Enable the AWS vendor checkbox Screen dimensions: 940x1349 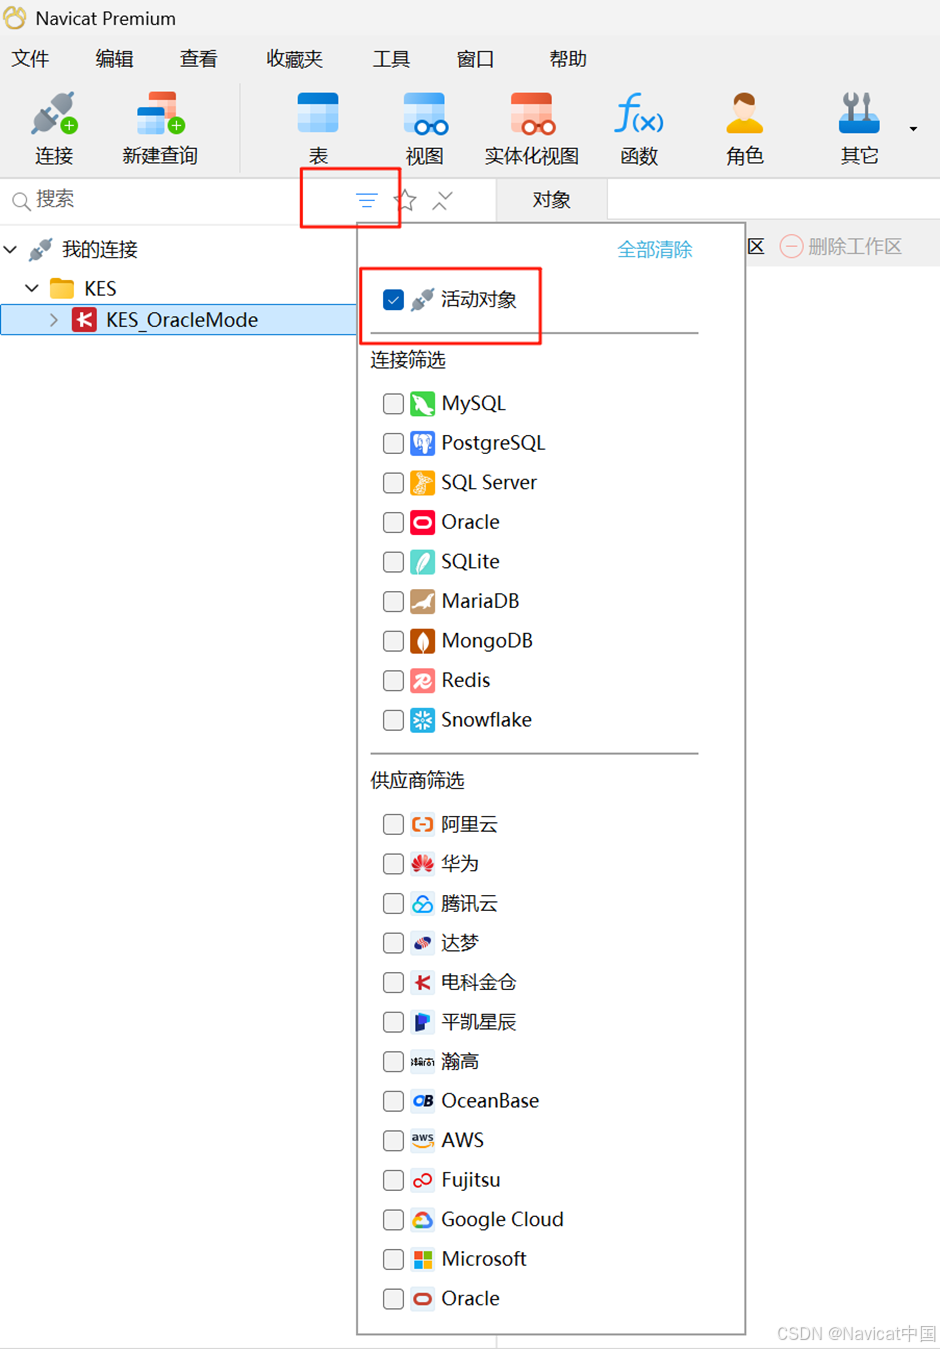(x=393, y=1140)
